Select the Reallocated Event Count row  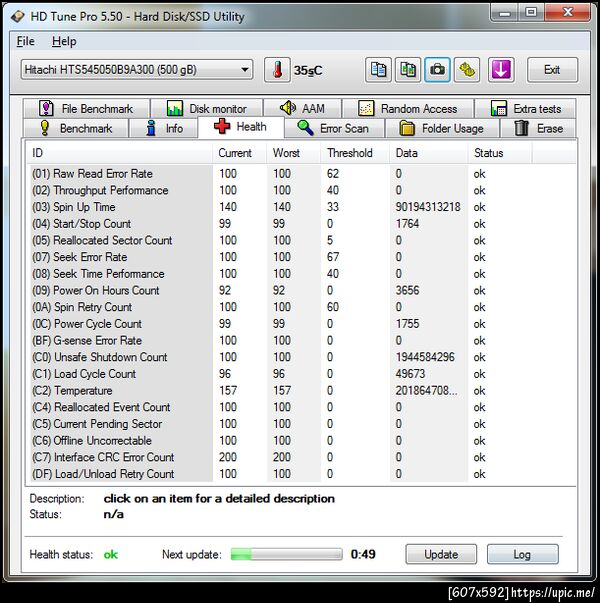[301, 407]
